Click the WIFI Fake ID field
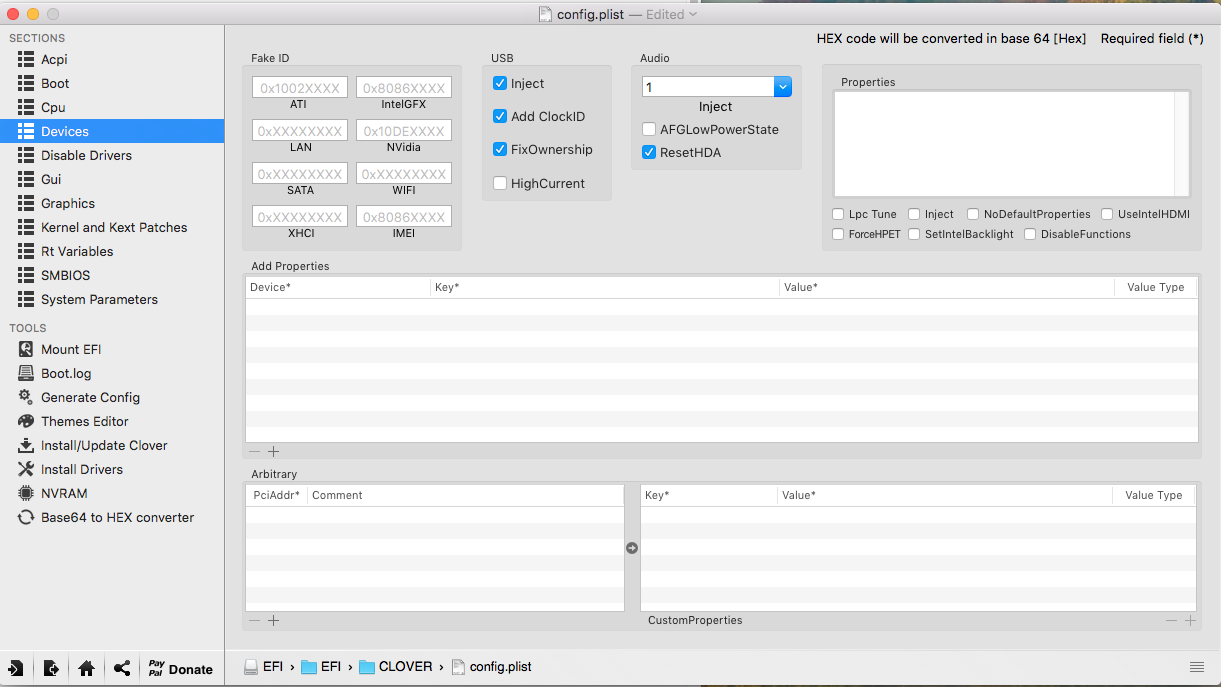The width and height of the screenshot is (1221, 687). tap(404, 173)
